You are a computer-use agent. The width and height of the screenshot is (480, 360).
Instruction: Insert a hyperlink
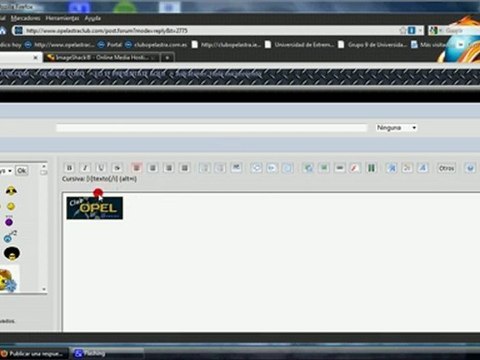click(x=340, y=168)
